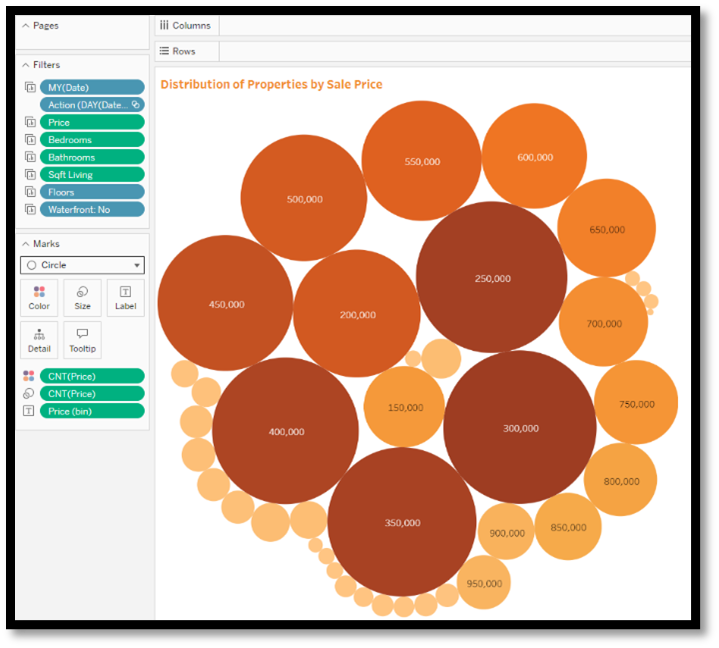The height and width of the screenshot is (648, 719).
Task: Select the 250,000 bubble
Action: pyautogui.click(x=492, y=278)
